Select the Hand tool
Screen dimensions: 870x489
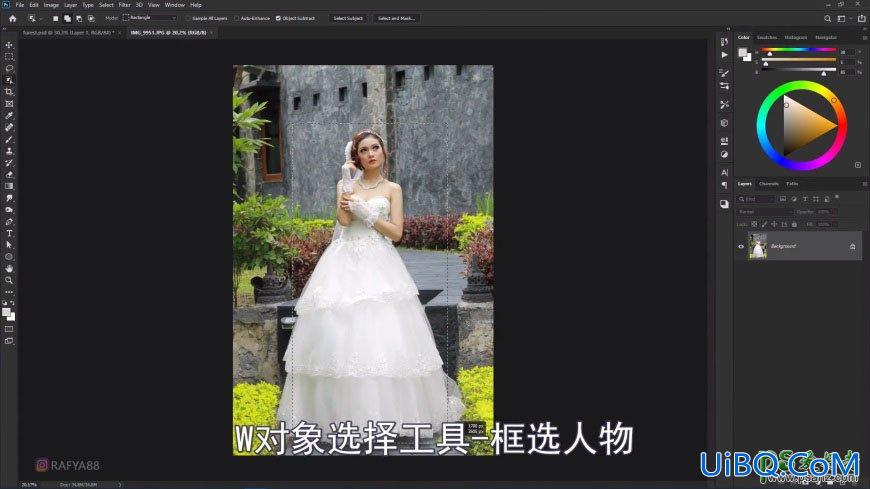point(9,269)
